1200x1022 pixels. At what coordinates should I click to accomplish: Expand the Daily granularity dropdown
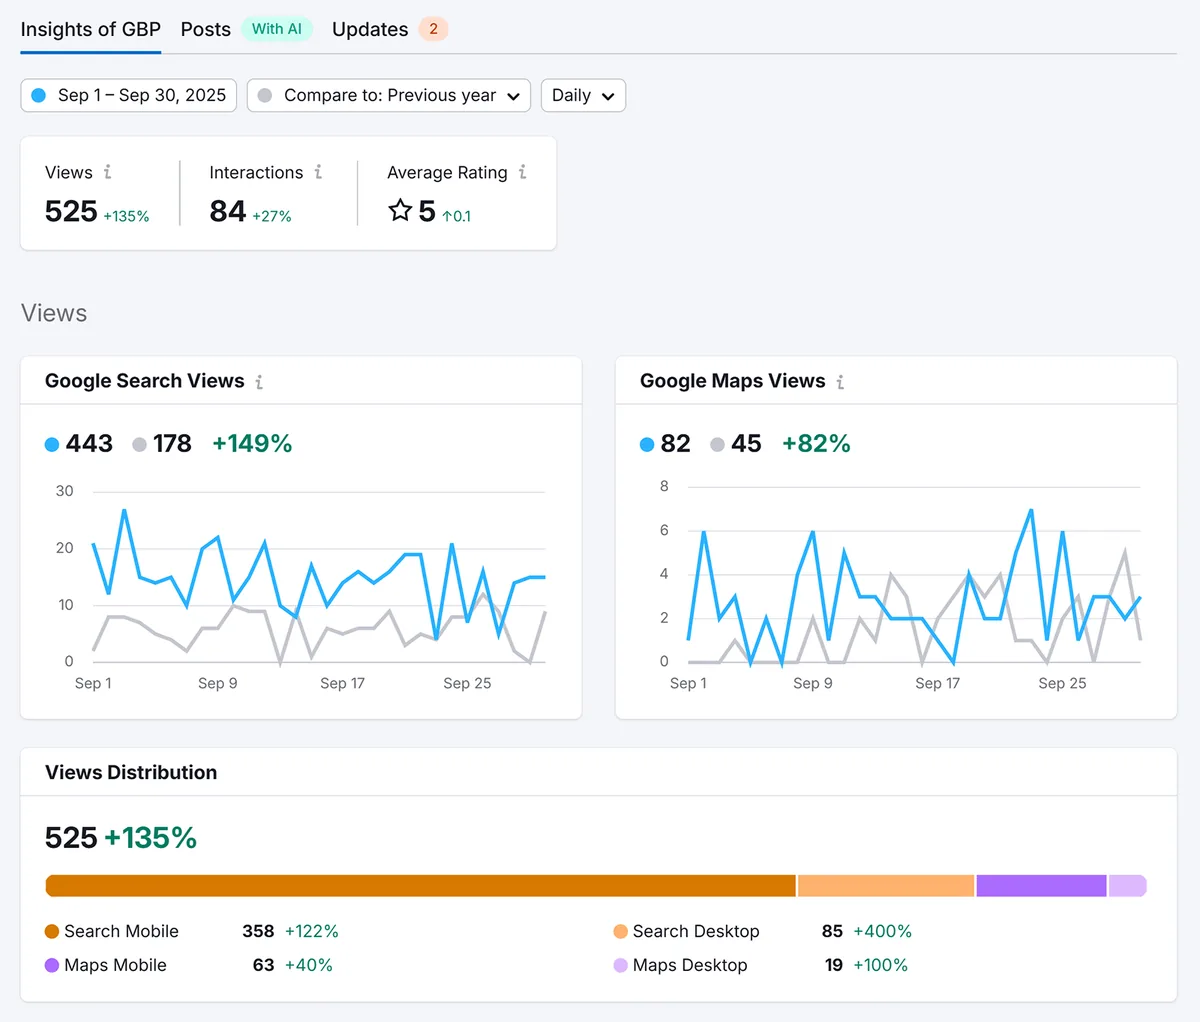[583, 95]
